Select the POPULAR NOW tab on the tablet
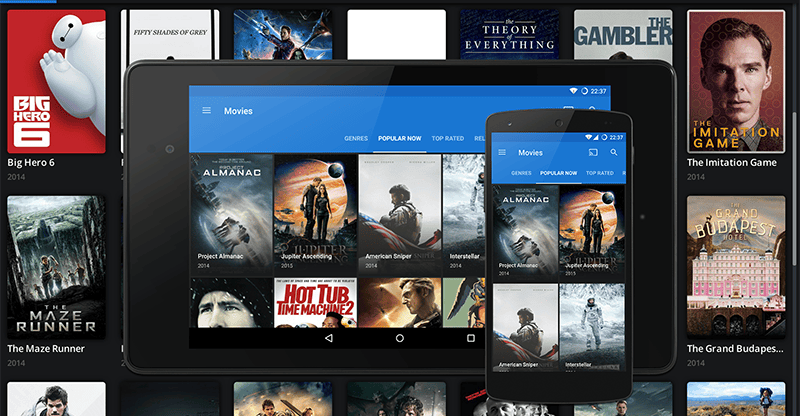 (399, 138)
